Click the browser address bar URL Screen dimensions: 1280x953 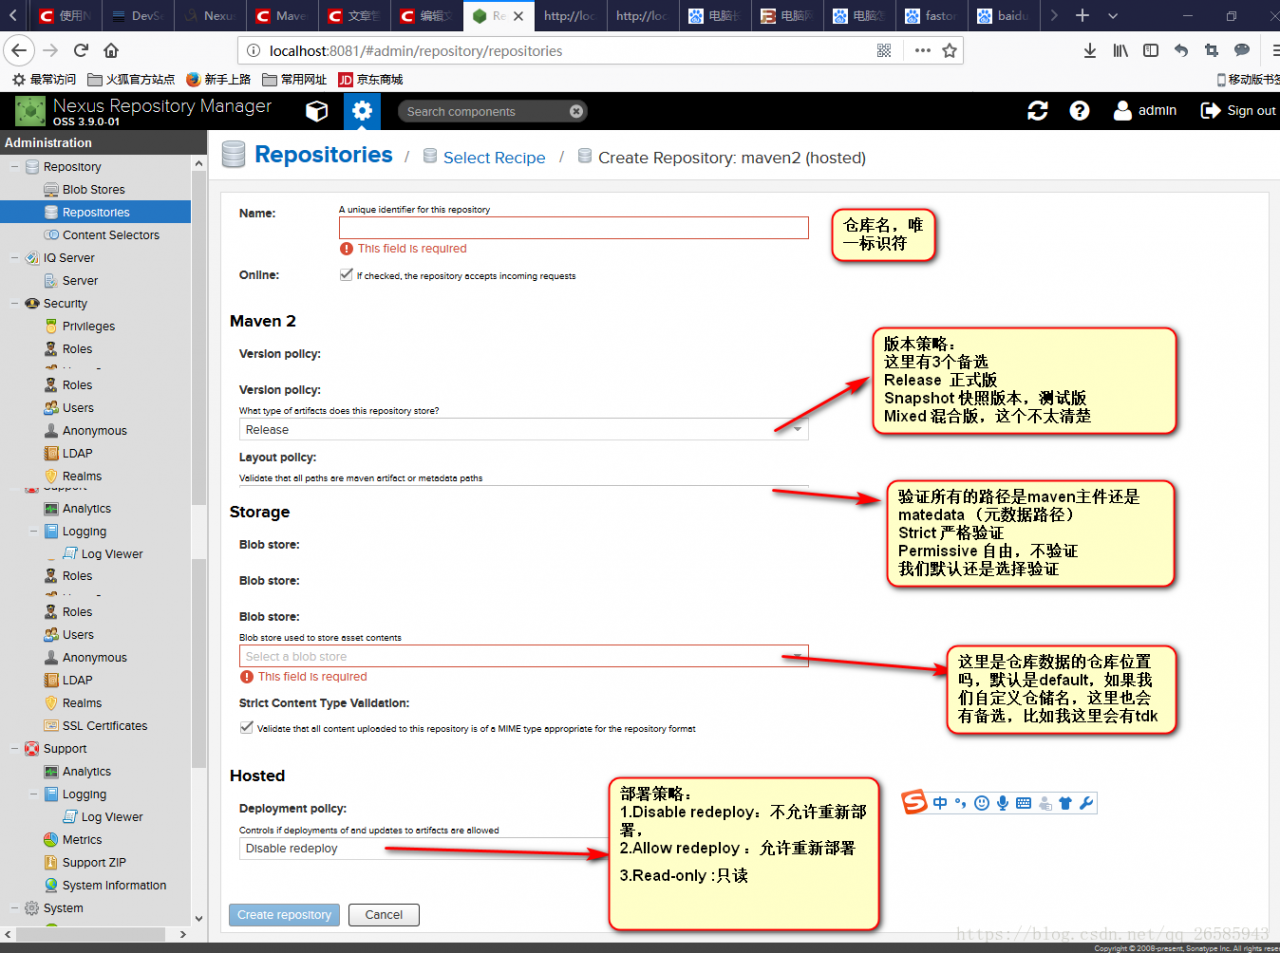click(416, 51)
